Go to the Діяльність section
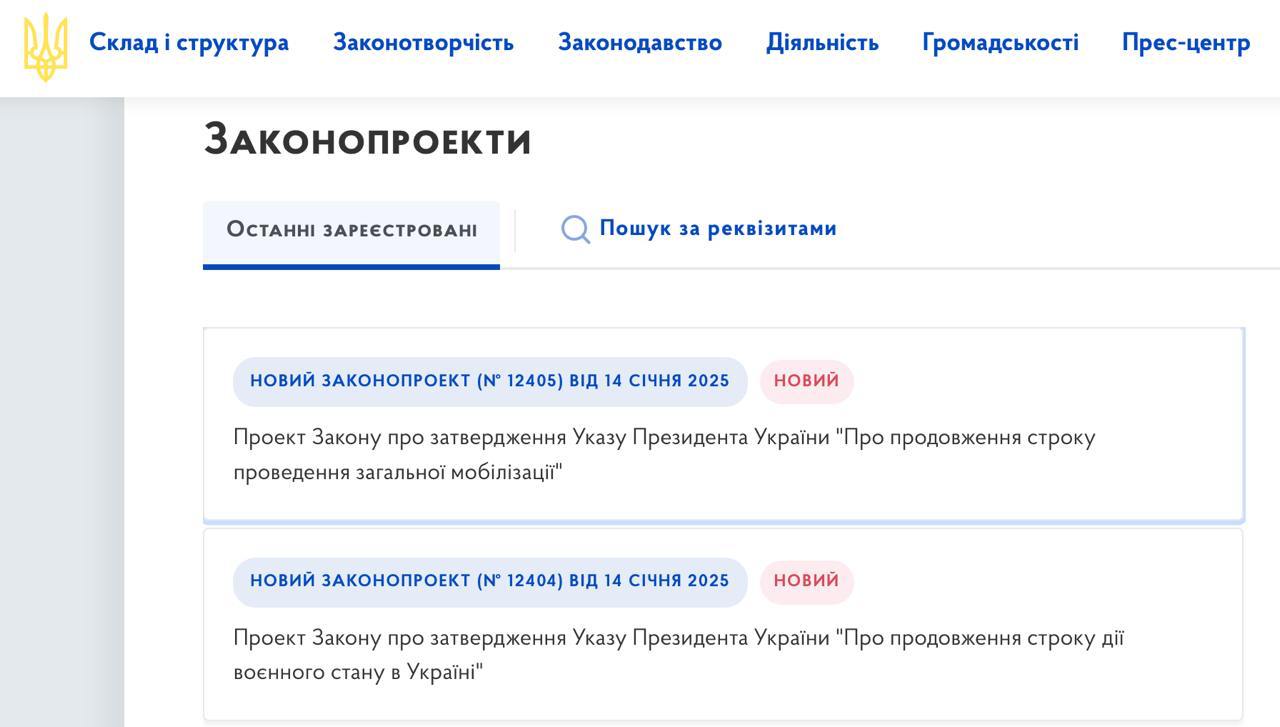This screenshot has width=1280, height=727. click(822, 43)
